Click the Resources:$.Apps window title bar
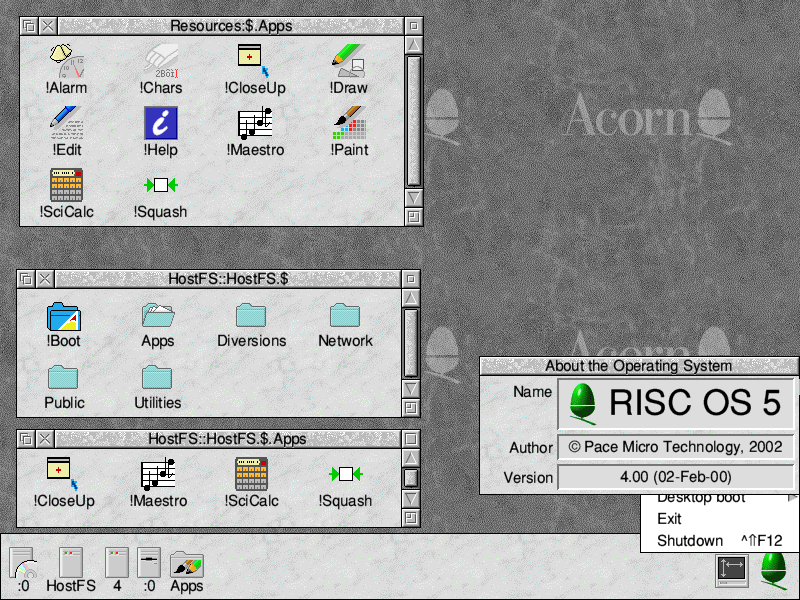The width and height of the screenshot is (800, 600). click(x=231, y=26)
